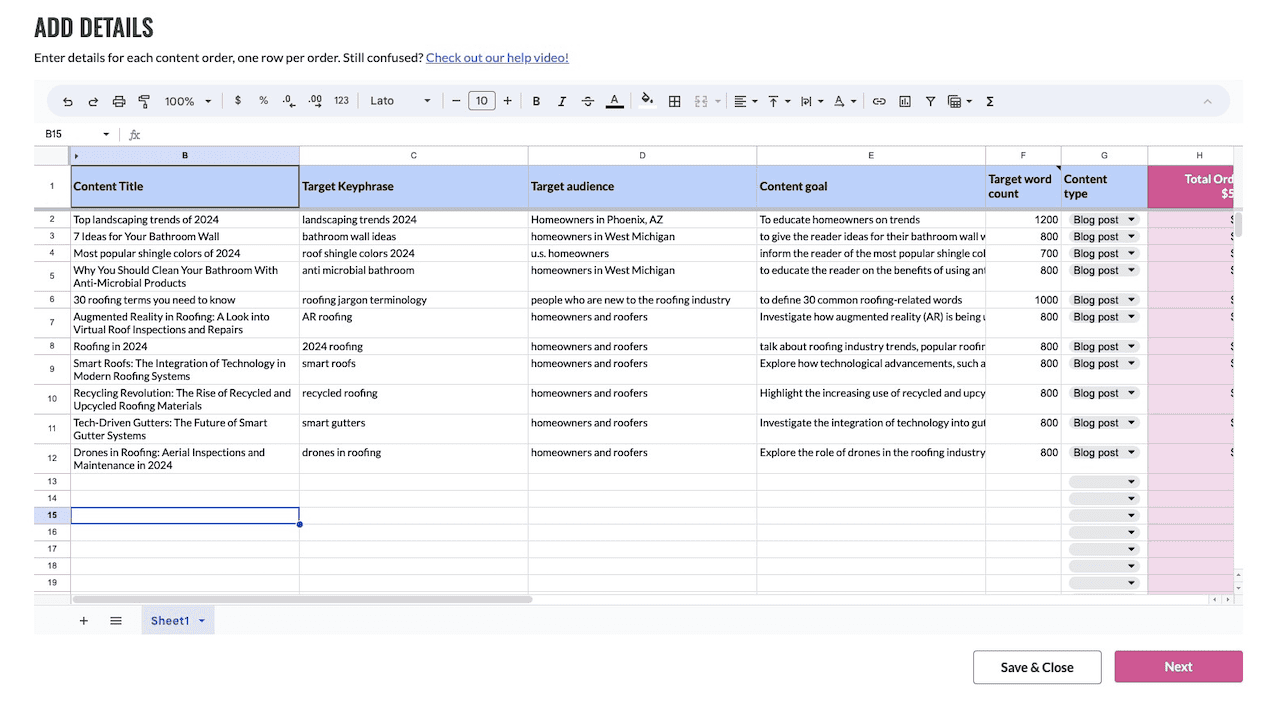Decrease the font size
Image resolution: width=1275 pixels, height=709 pixels.
pos(456,101)
